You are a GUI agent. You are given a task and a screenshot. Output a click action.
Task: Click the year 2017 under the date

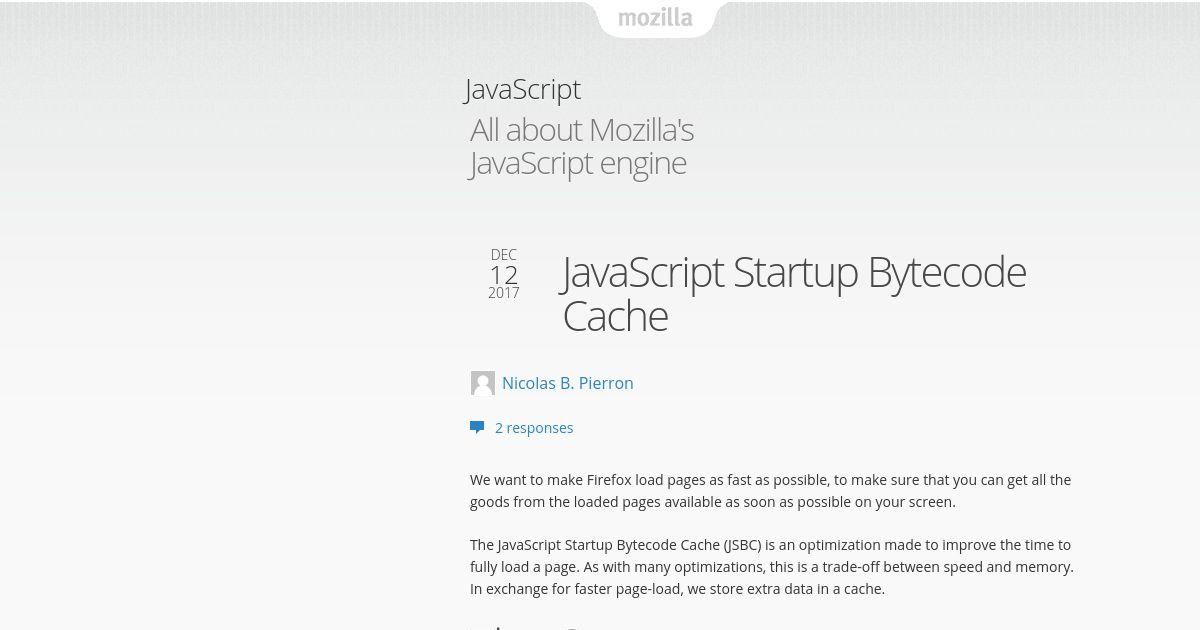[x=504, y=293]
